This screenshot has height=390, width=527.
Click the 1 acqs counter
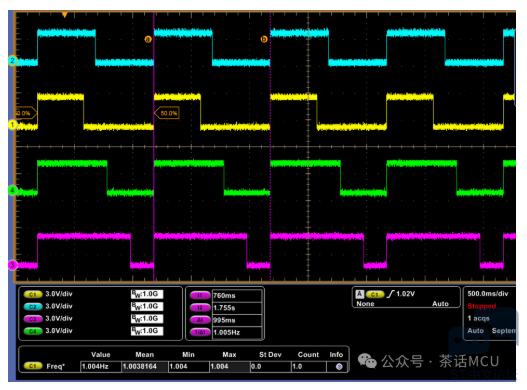pos(479,318)
